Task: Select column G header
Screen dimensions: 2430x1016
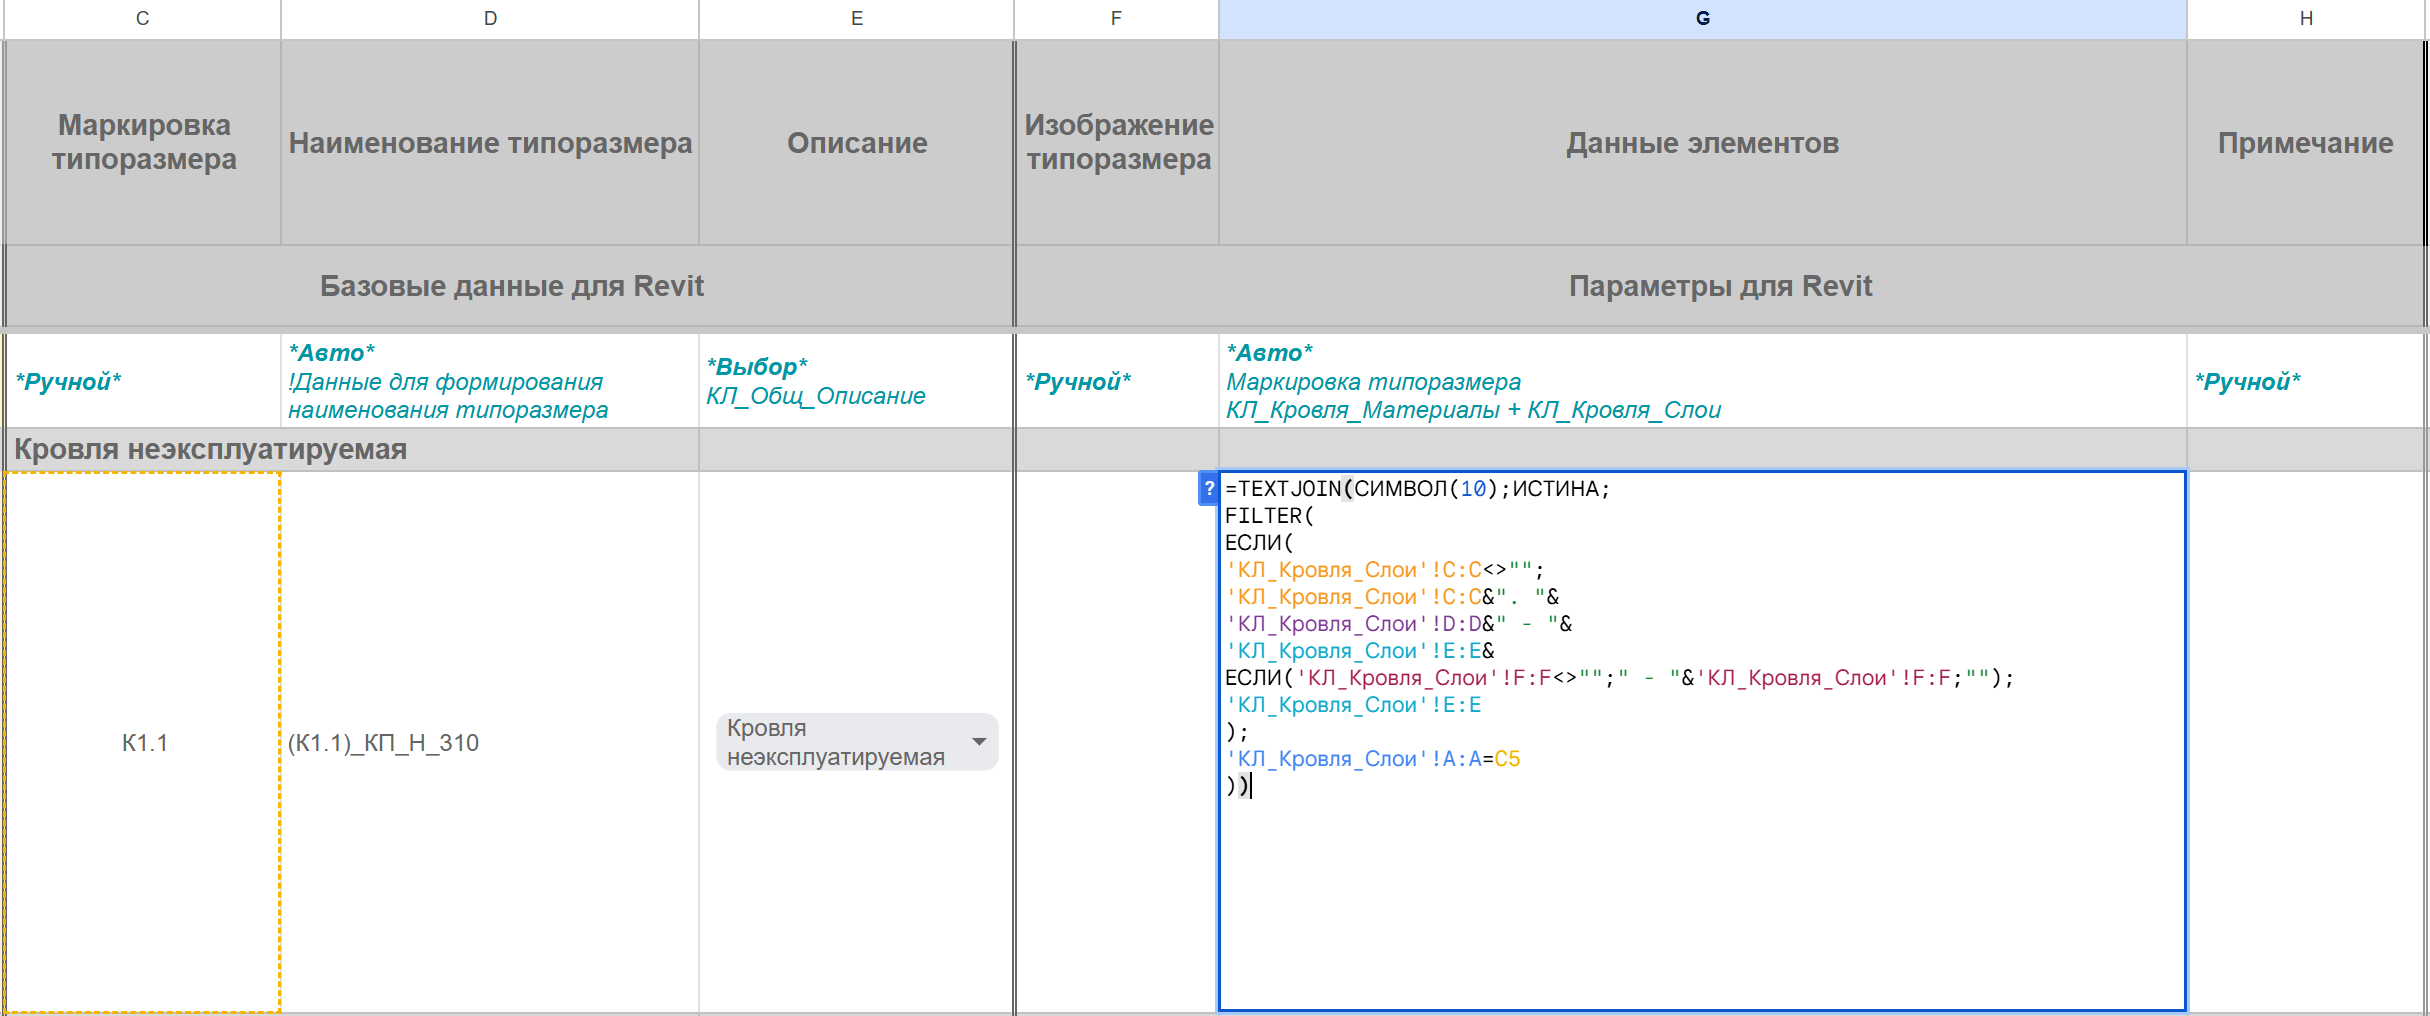Action: click(1702, 18)
